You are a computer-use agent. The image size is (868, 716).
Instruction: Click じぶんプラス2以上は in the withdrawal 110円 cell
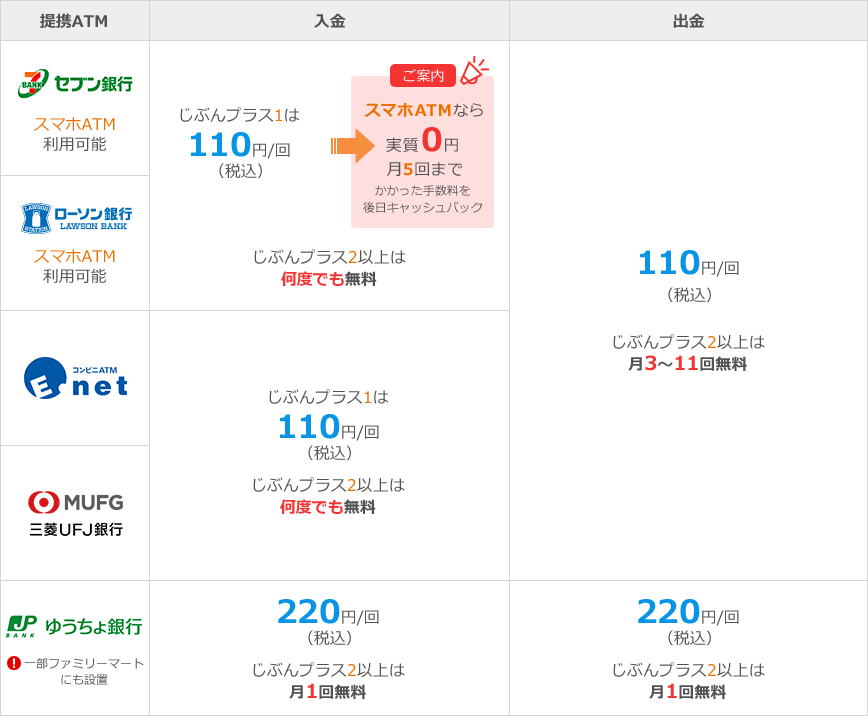click(x=688, y=342)
